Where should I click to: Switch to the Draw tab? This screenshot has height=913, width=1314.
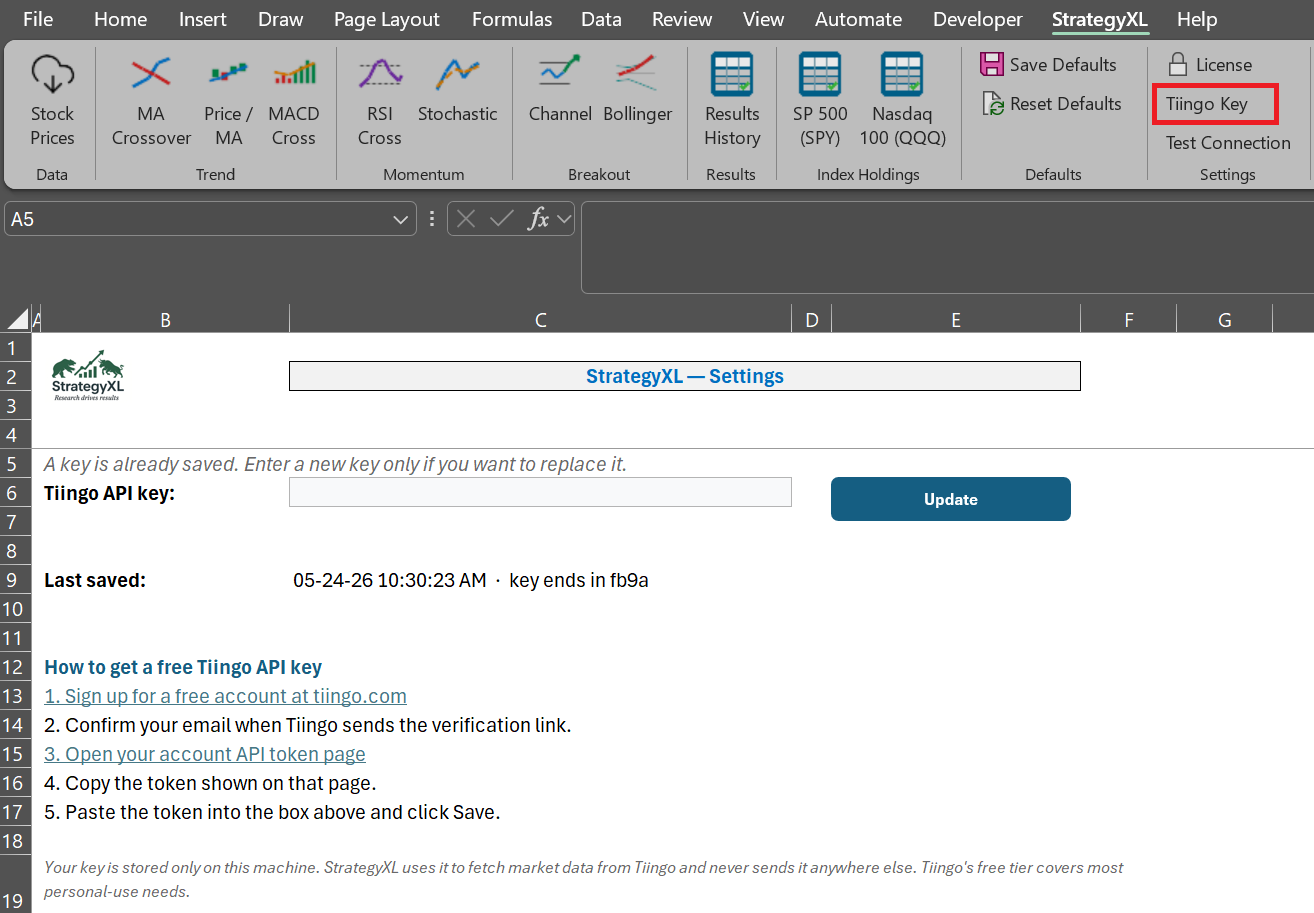pyautogui.click(x=280, y=19)
